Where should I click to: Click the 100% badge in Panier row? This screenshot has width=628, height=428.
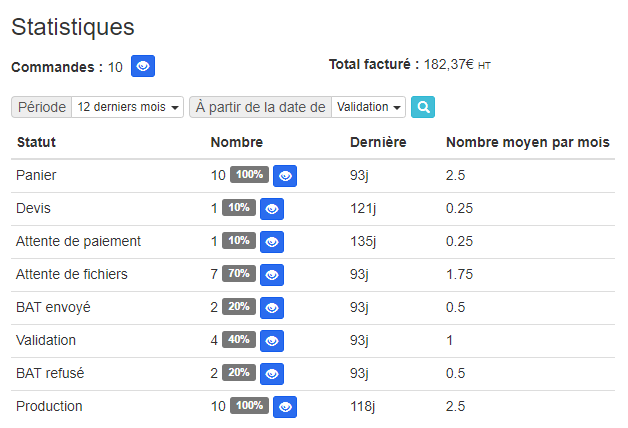click(249, 175)
